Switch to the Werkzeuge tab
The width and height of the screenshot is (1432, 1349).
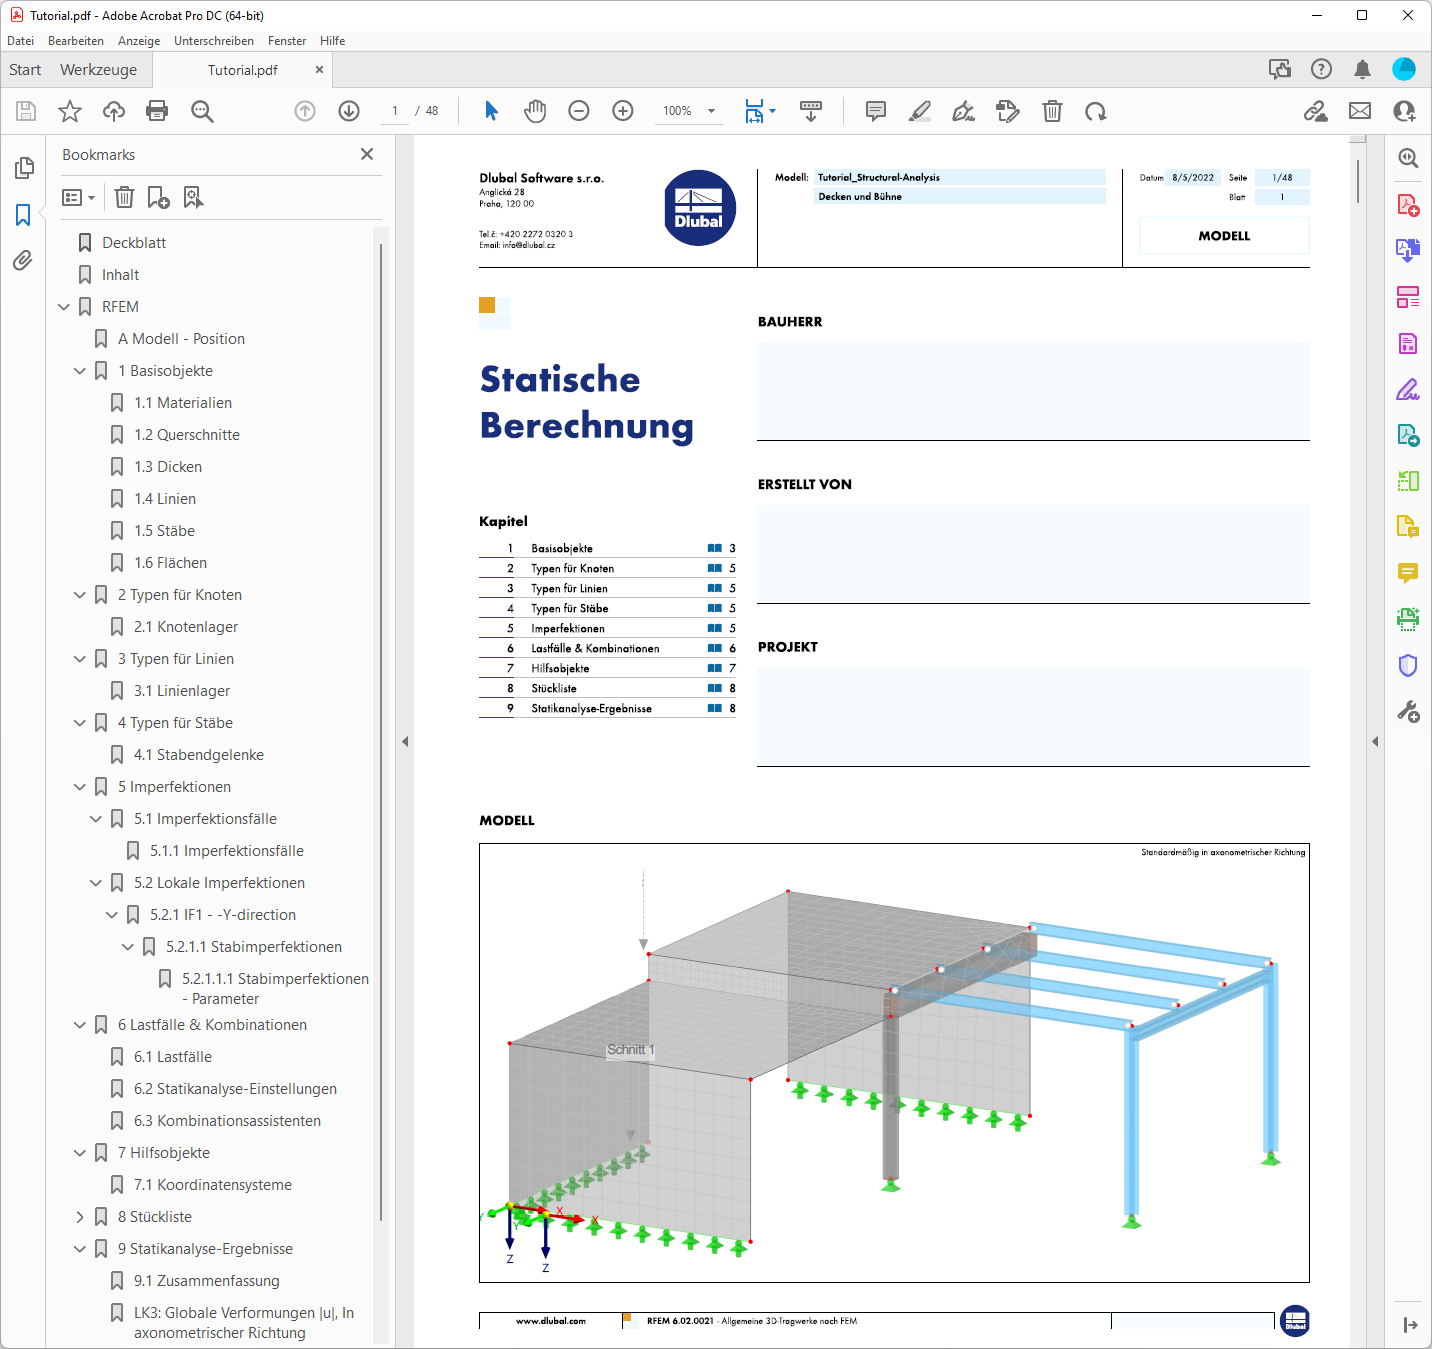98,70
